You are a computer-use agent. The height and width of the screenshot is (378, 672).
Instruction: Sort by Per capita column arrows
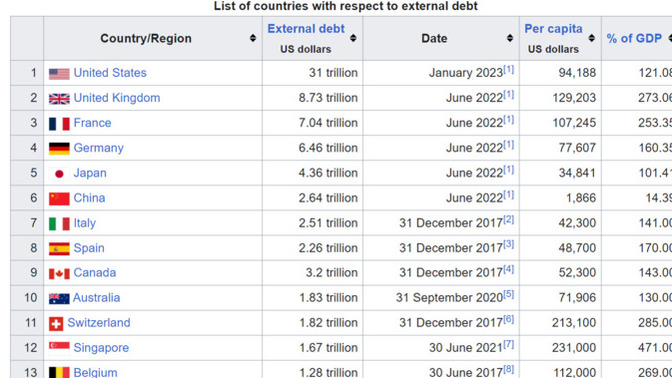pyautogui.click(x=591, y=38)
